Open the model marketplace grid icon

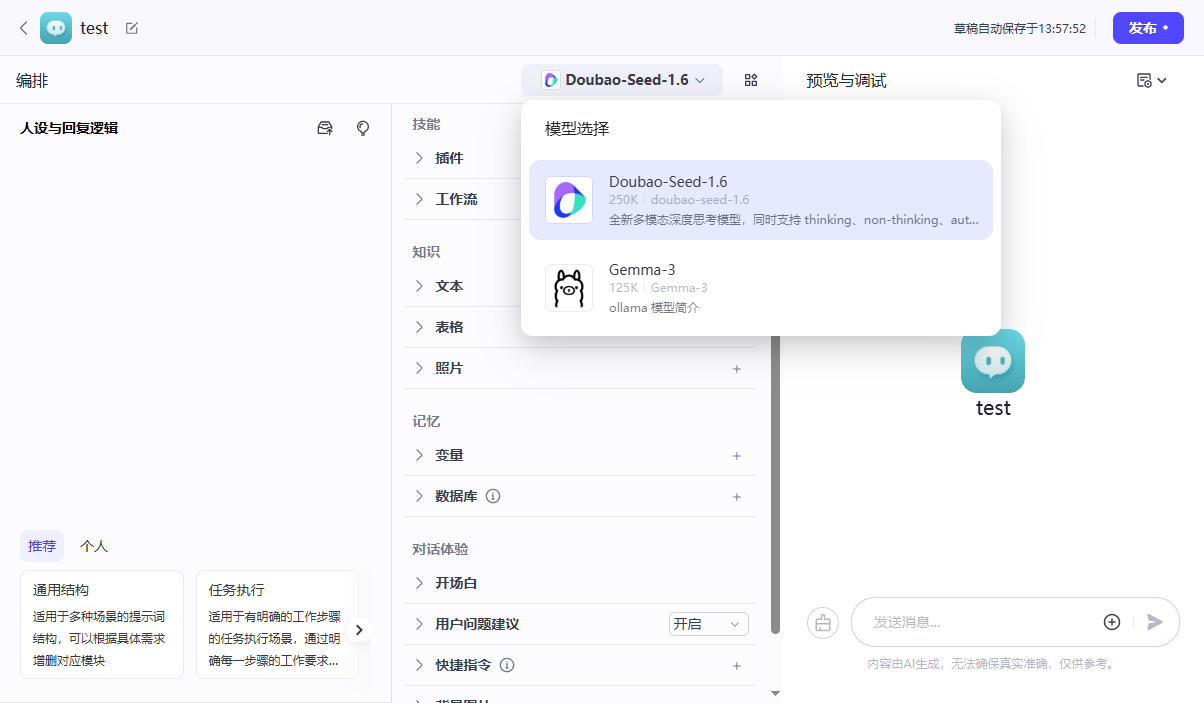pos(750,79)
